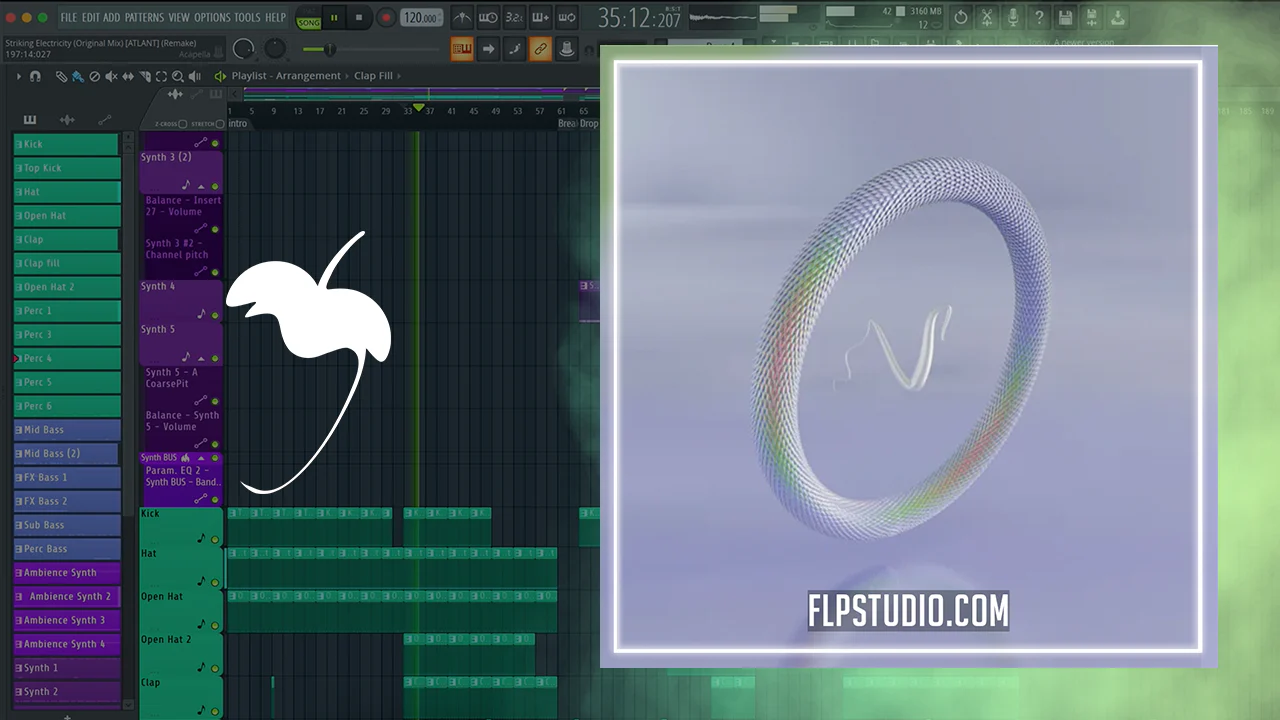The width and height of the screenshot is (1280, 720).
Task: Collapse the Synth BUS track group
Action: (200, 458)
